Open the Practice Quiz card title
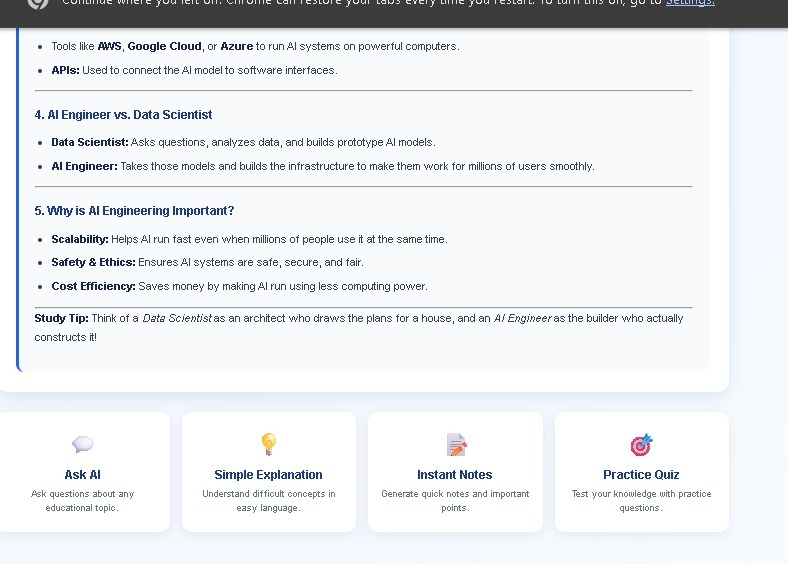This screenshot has height=564, width=788. [641, 475]
